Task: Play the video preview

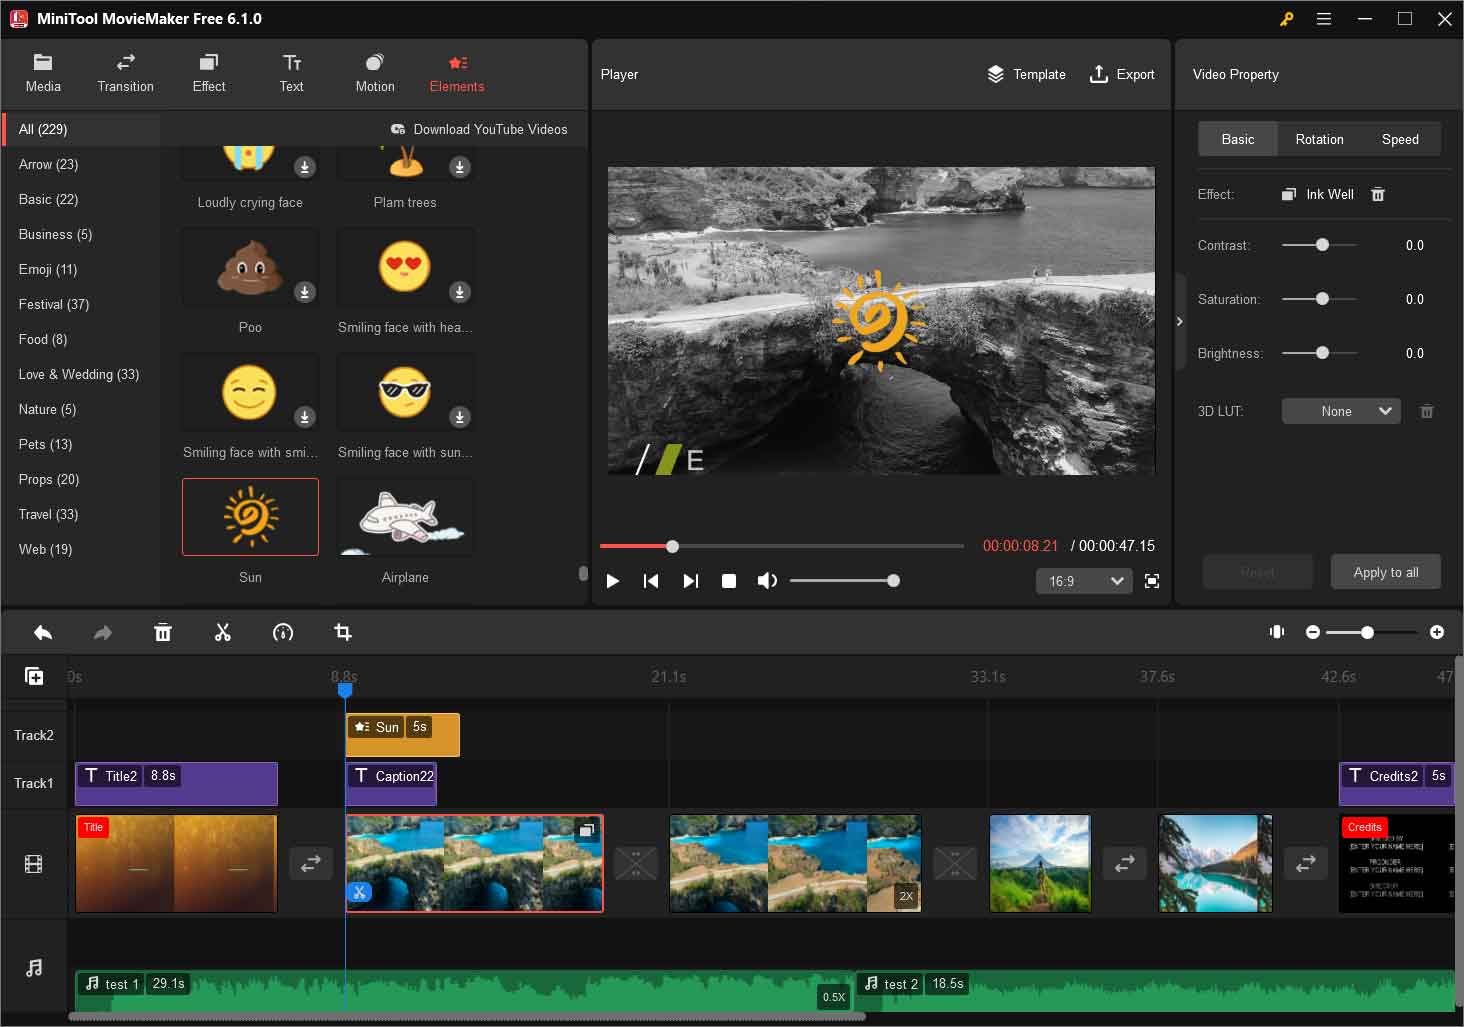Action: (x=613, y=581)
